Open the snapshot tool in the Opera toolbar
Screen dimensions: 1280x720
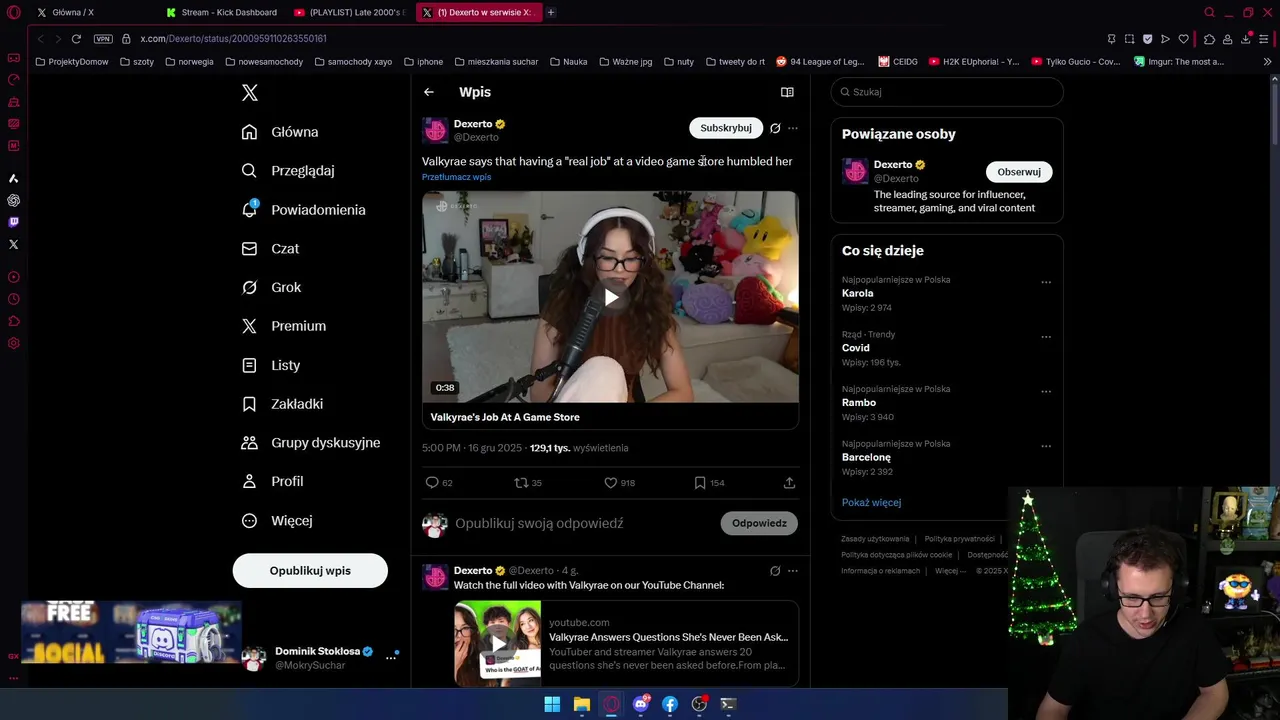[x=1130, y=39]
